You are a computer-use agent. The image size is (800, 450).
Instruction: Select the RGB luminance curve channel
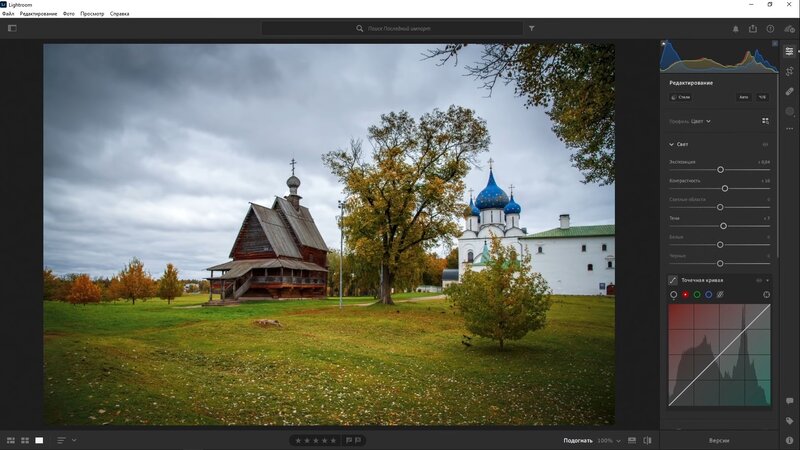673,295
